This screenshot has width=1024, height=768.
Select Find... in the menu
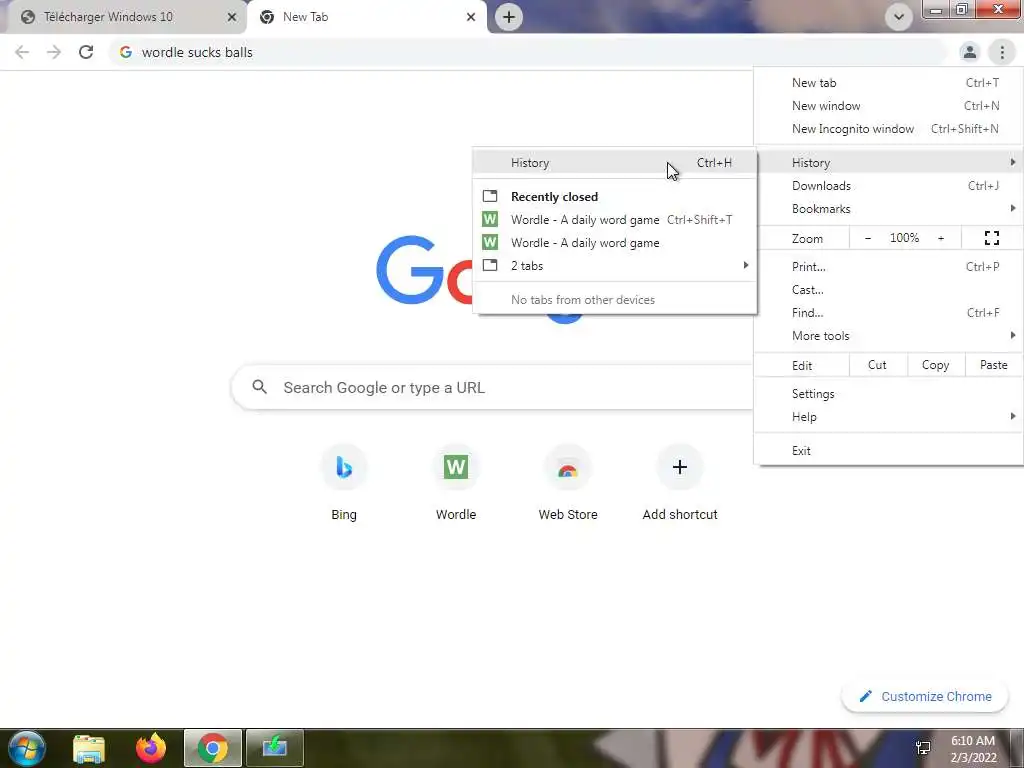(888, 313)
